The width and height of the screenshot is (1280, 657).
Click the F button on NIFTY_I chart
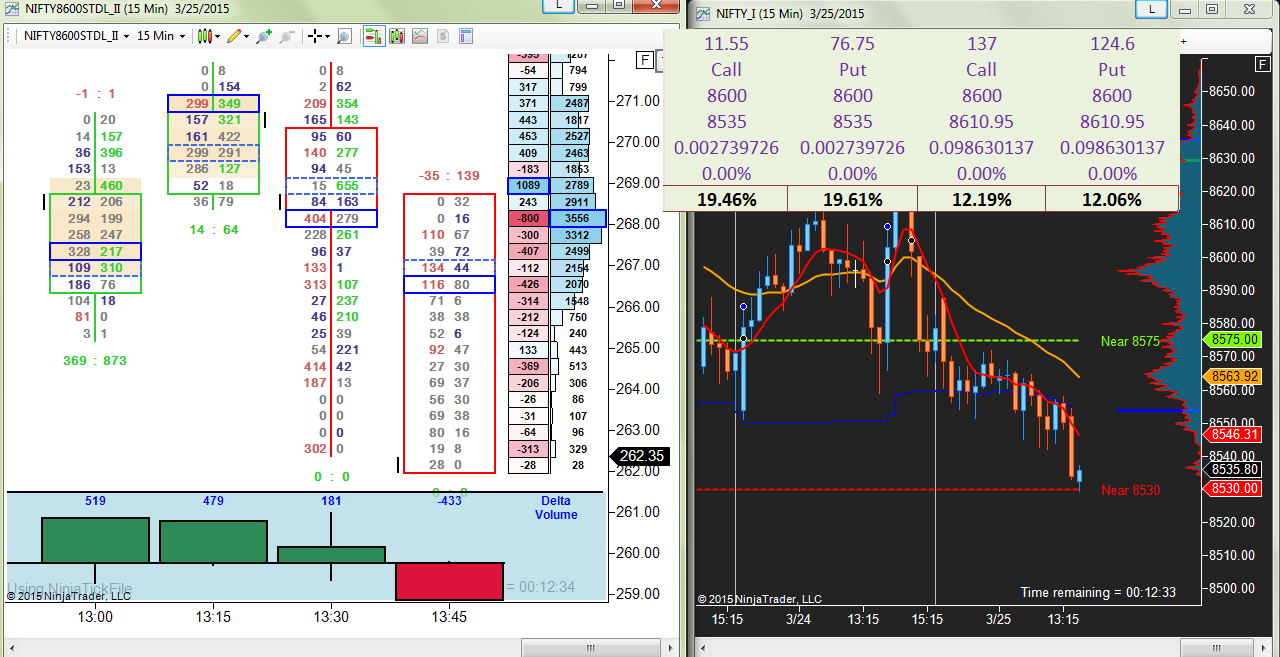[x=1263, y=63]
